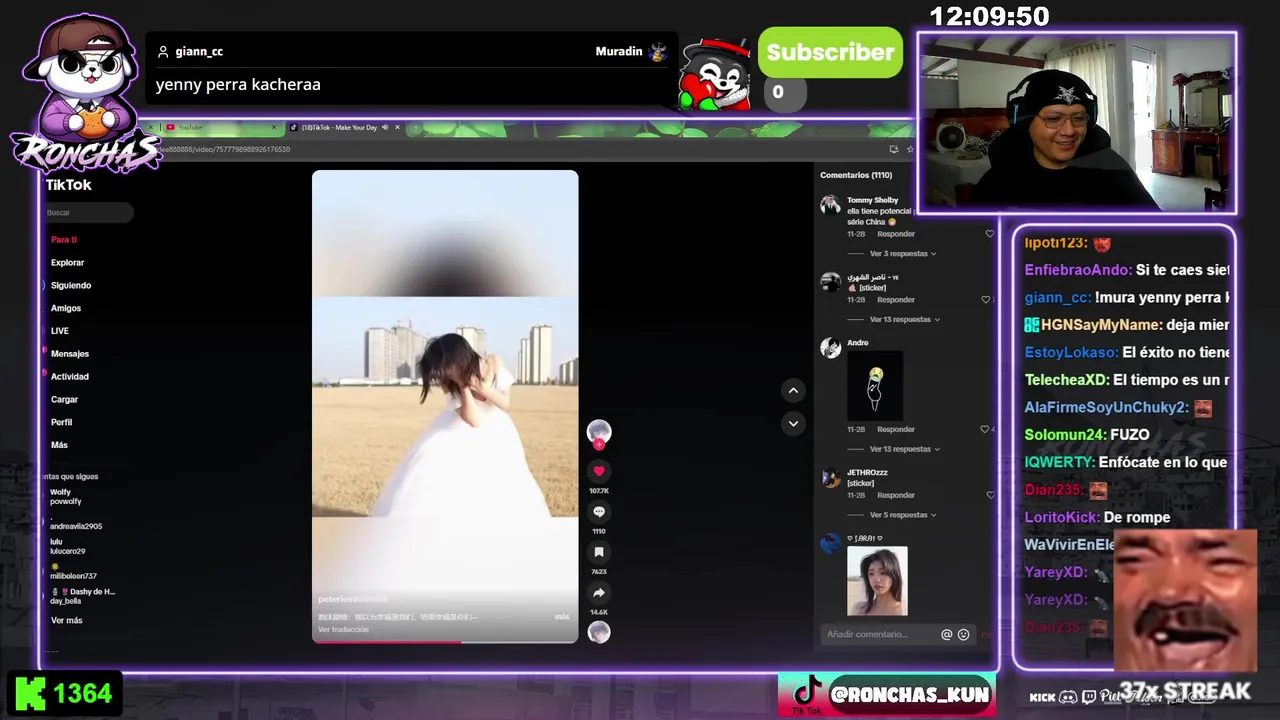Save video with the bookmark icon
Screen dimensions: 1280x720
599,552
